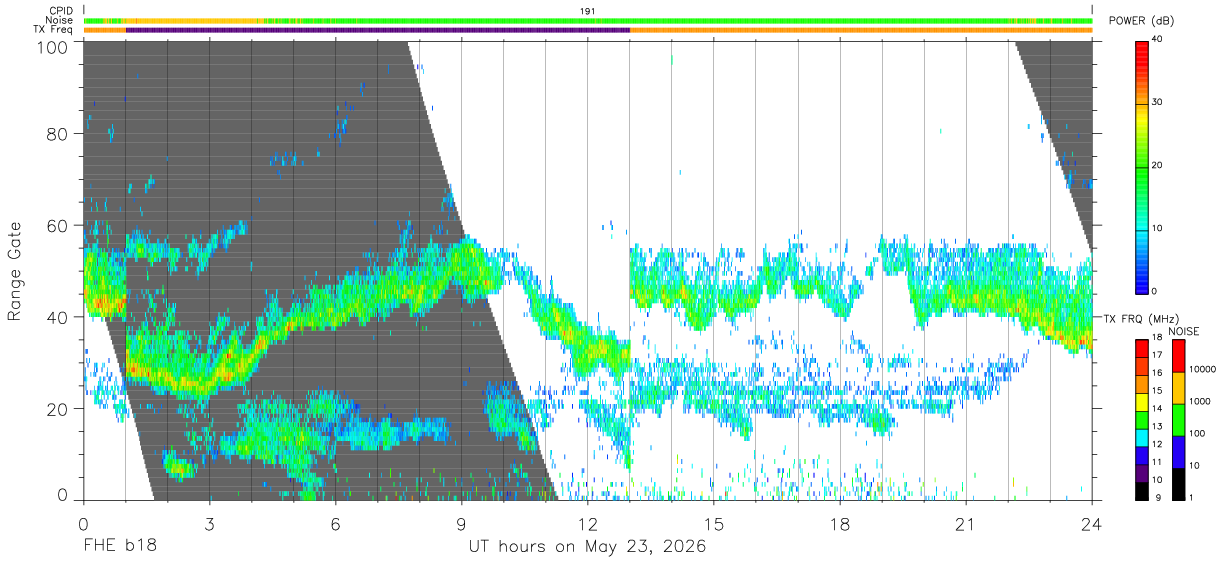Click the 100 label on range gate axis
The image size is (1228, 567).
53,46
